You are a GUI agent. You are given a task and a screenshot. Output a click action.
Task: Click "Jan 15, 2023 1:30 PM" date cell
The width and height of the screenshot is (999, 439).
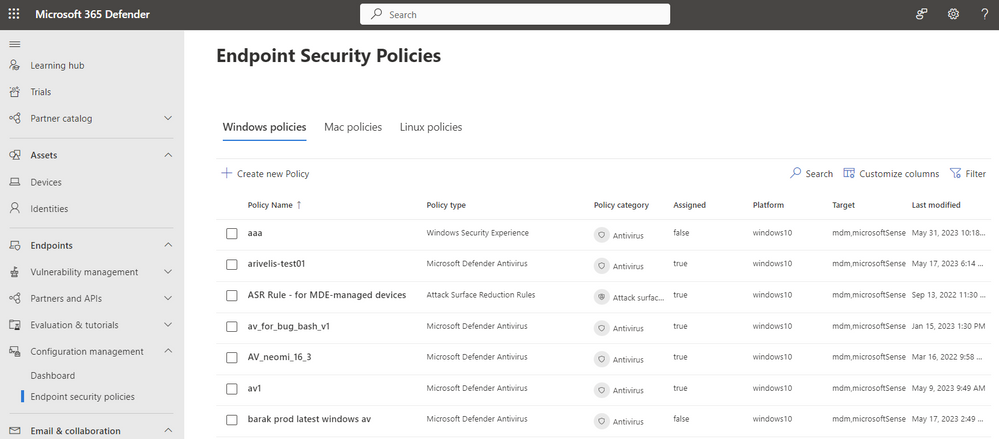click(948, 326)
